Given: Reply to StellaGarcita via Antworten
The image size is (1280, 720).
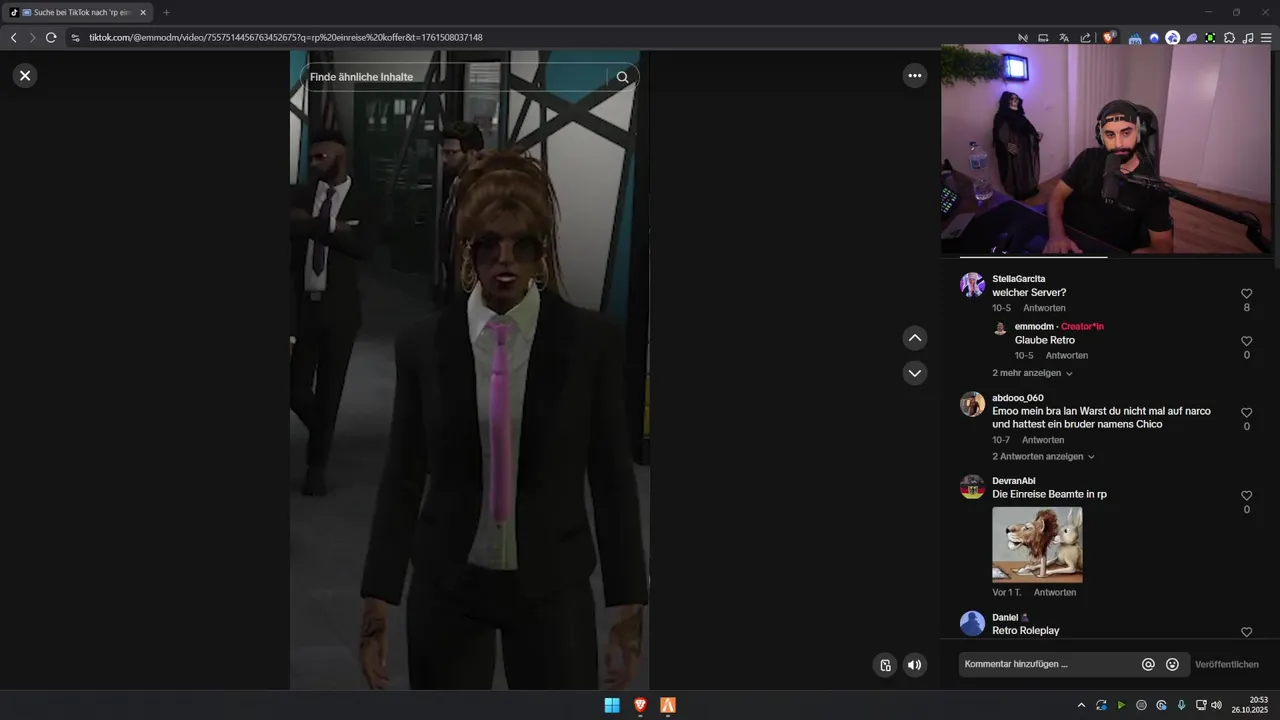Looking at the screenshot, I should [1044, 308].
